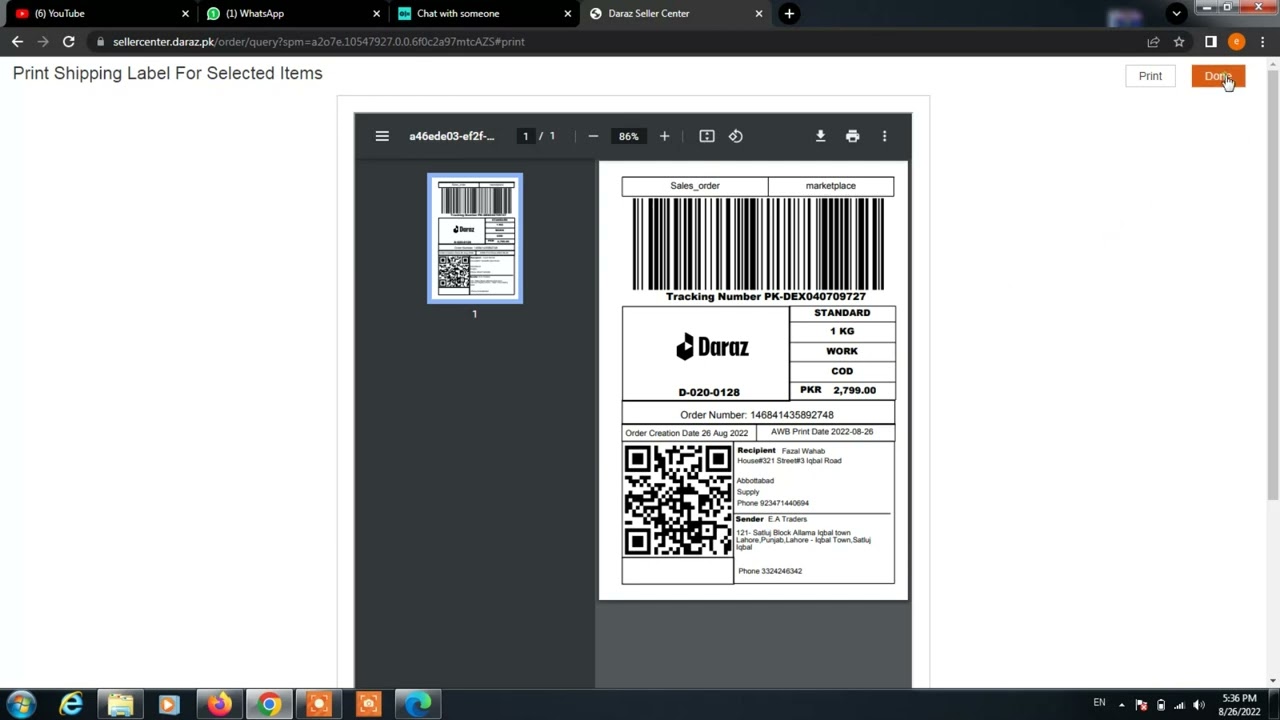Open the tab search dropdown arrow
The image size is (1280, 720).
coord(1177,13)
